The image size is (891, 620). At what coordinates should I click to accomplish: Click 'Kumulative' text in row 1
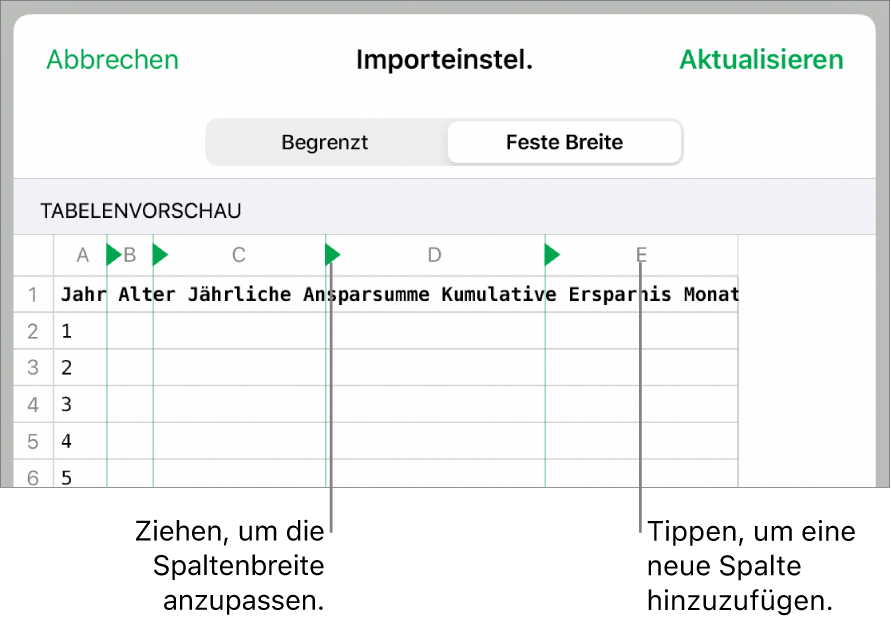(499, 294)
